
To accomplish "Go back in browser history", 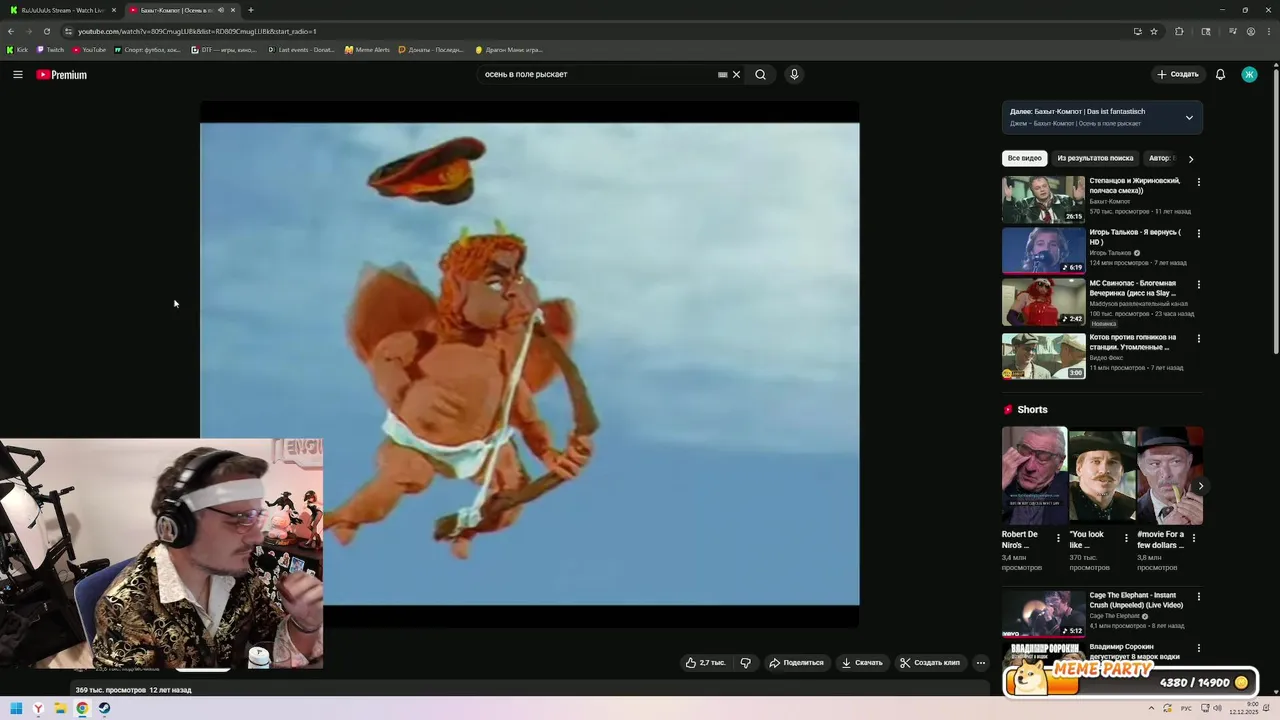I will 11,31.
